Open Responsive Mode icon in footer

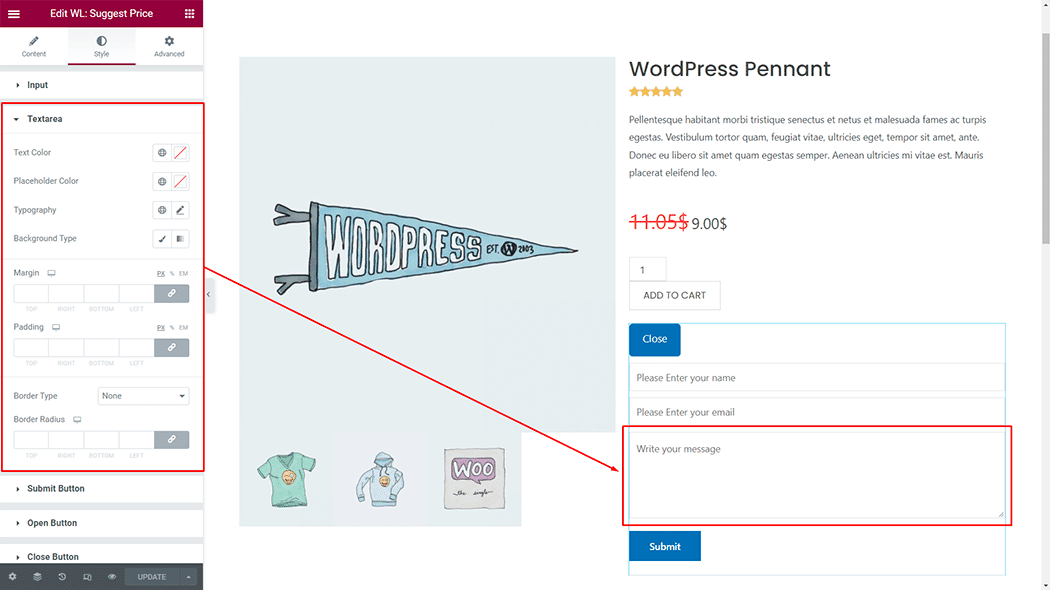point(87,577)
